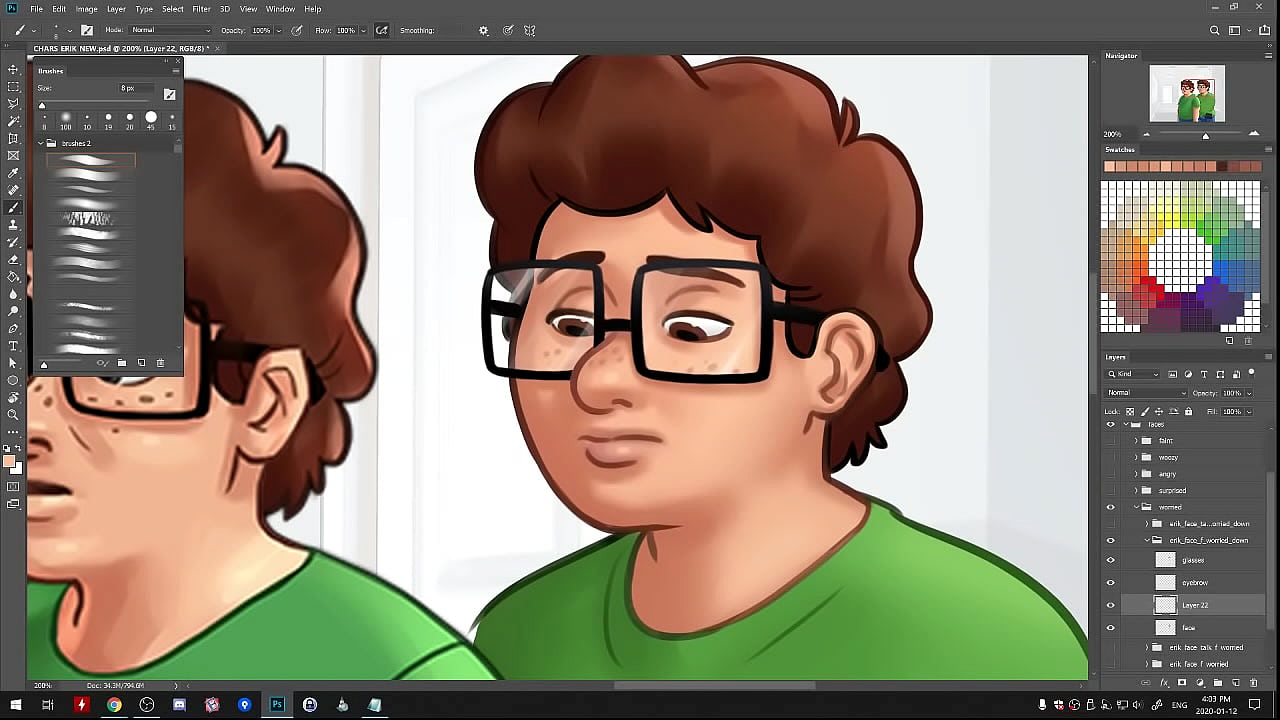1280x720 pixels.
Task: Open smoothing options gear icon
Action: tap(484, 30)
